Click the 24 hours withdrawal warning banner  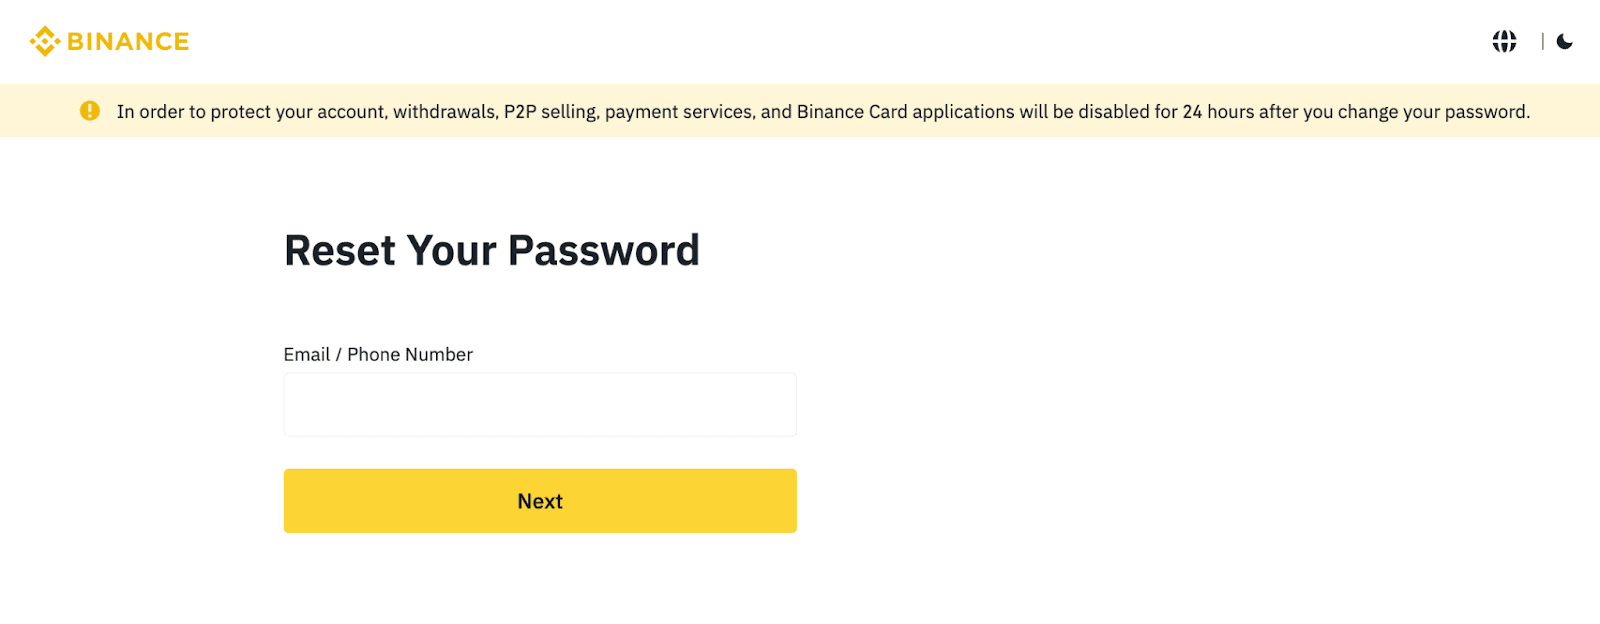click(x=822, y=112)
